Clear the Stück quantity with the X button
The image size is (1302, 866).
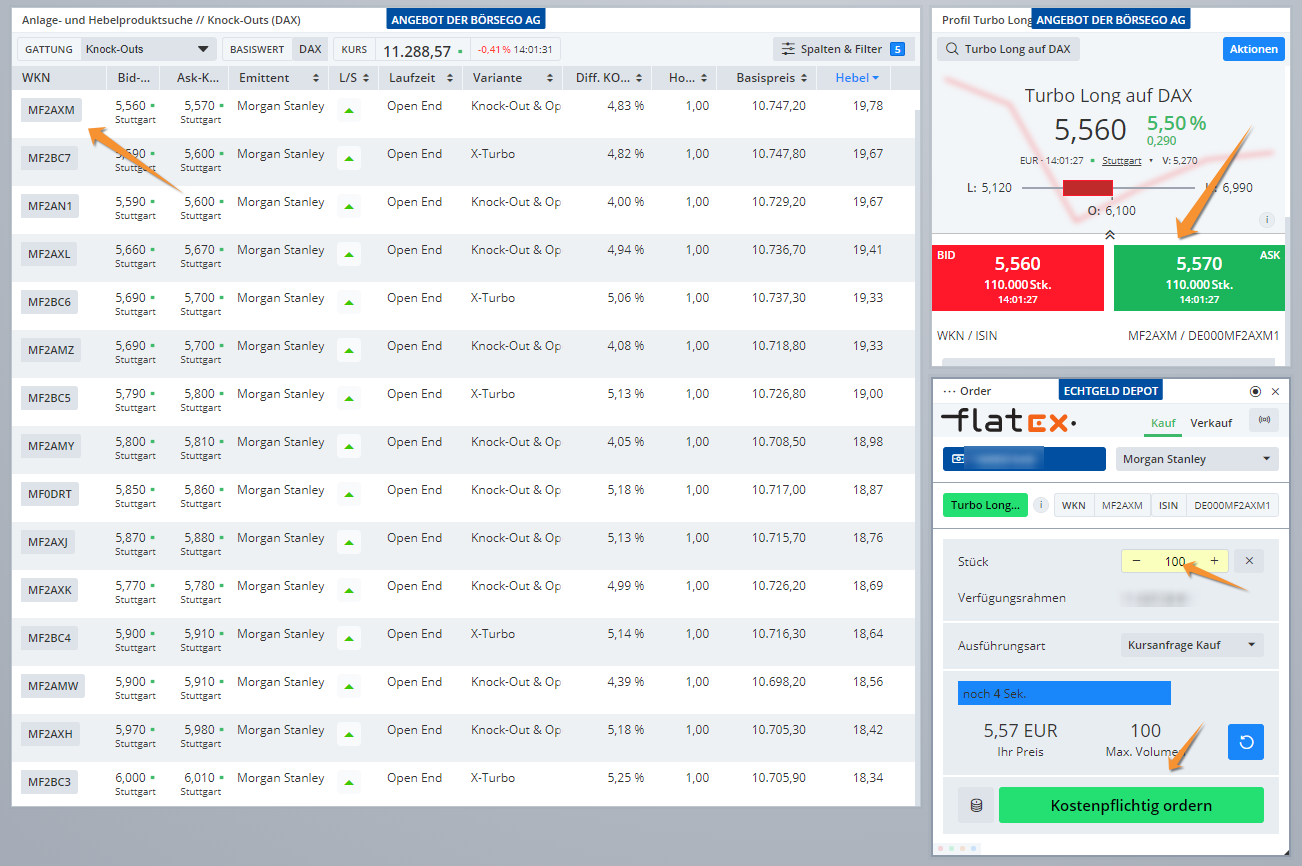(1249, 561)
